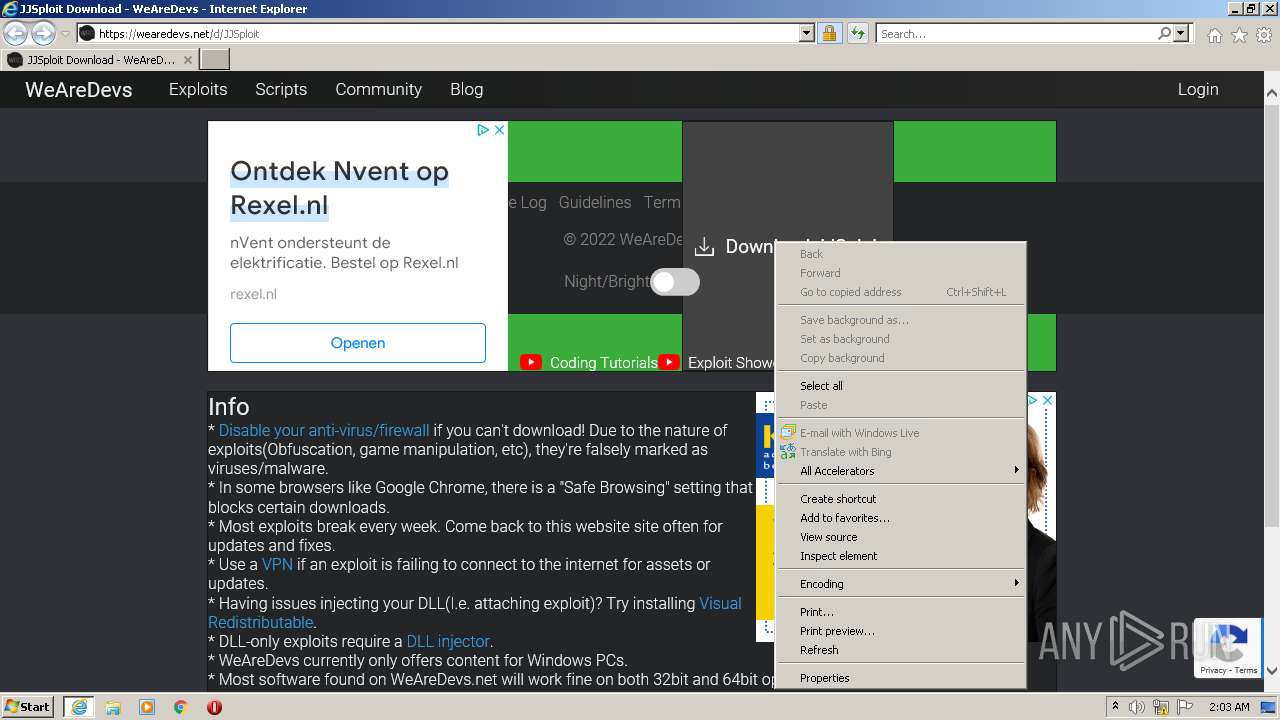Choose Properties in context menu
1280x720 pixels.
pos(901,678)
